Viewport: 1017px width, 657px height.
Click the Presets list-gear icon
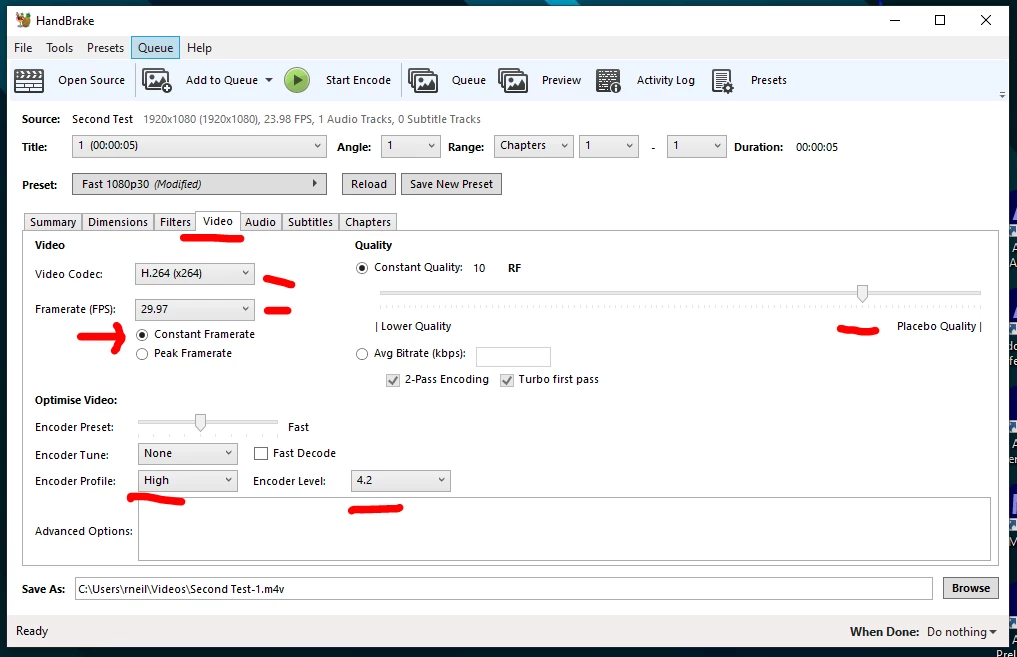(722, 80)
